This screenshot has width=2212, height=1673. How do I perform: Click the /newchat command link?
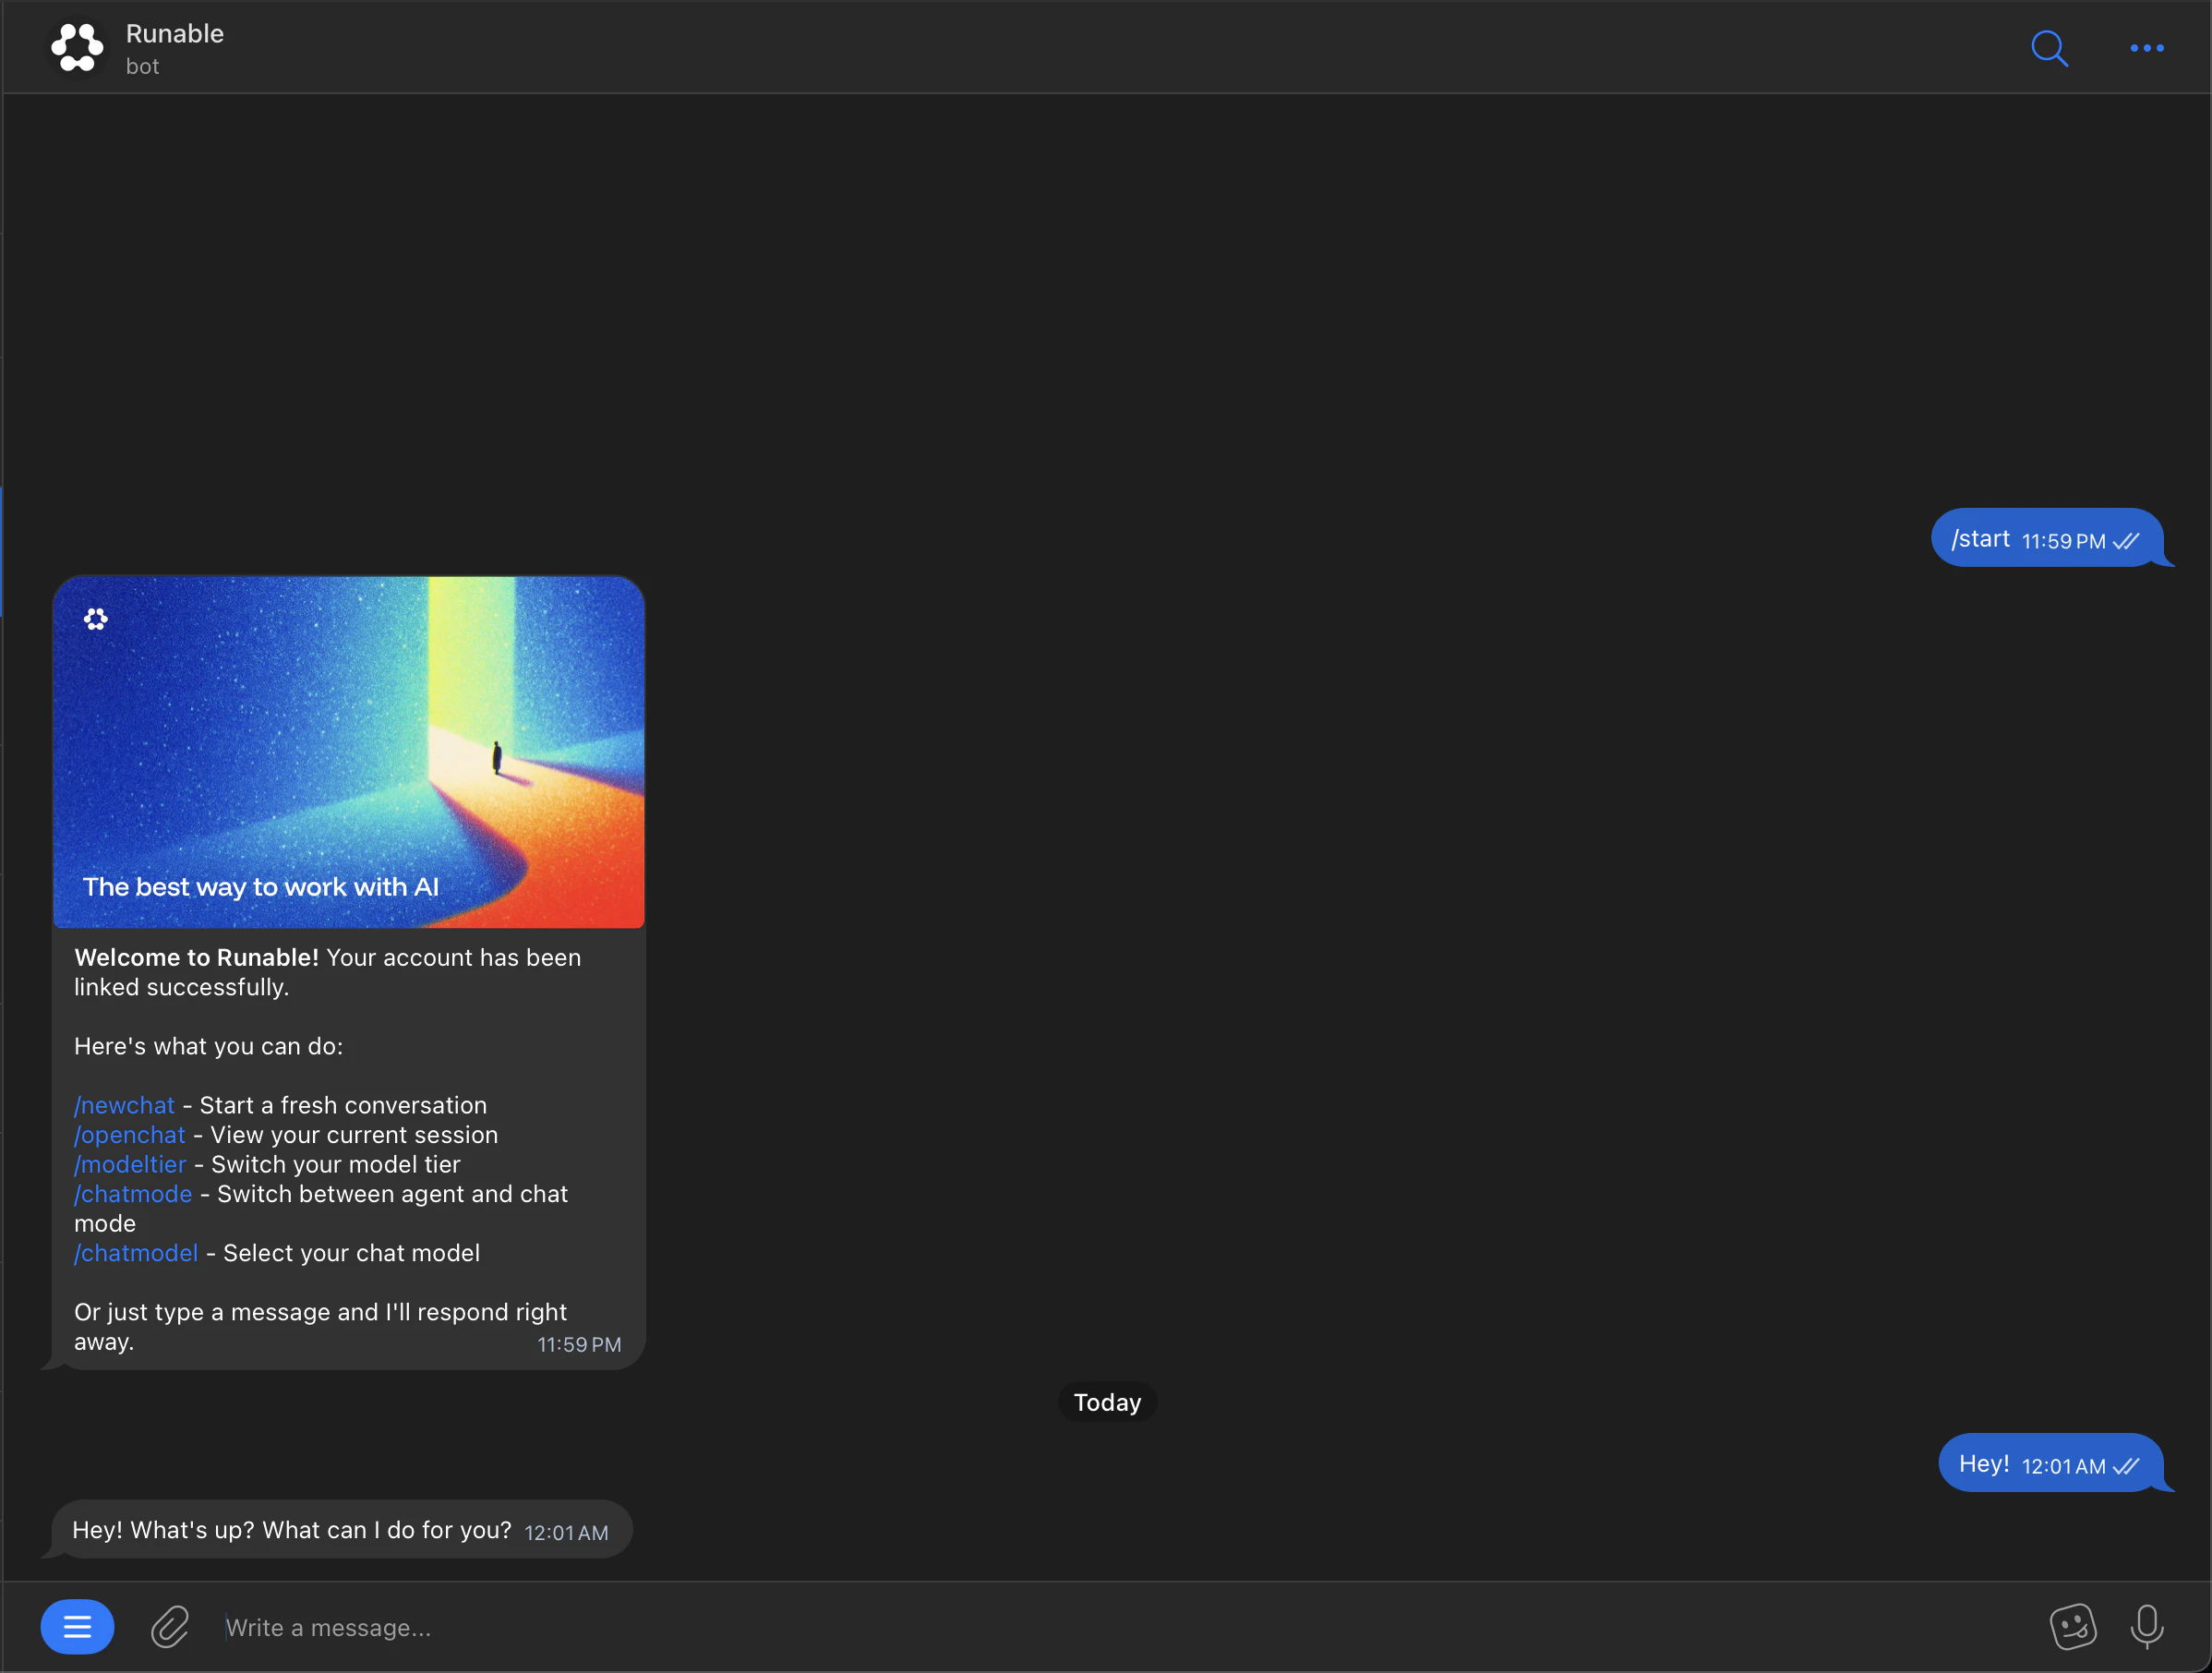[124, 1105]
